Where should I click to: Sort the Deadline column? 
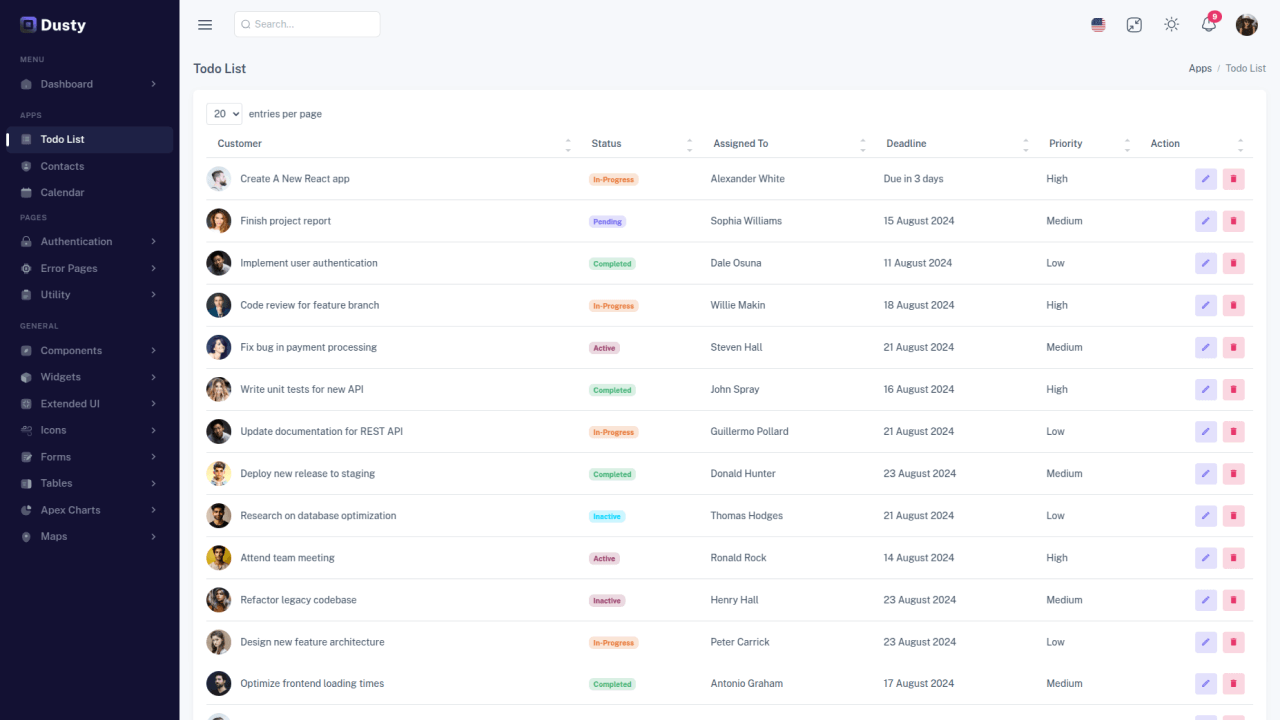coord(1026,143)
